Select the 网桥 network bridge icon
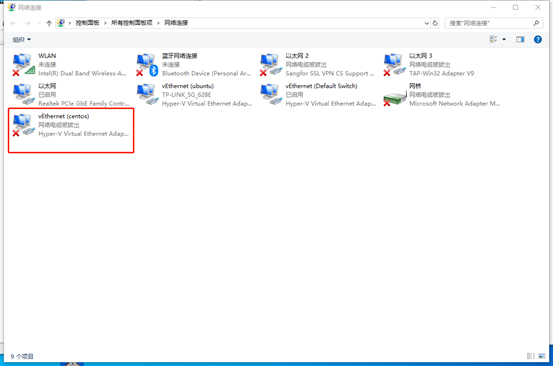The height and width of the screenshot is (366, 553). [x=395, y=97]
